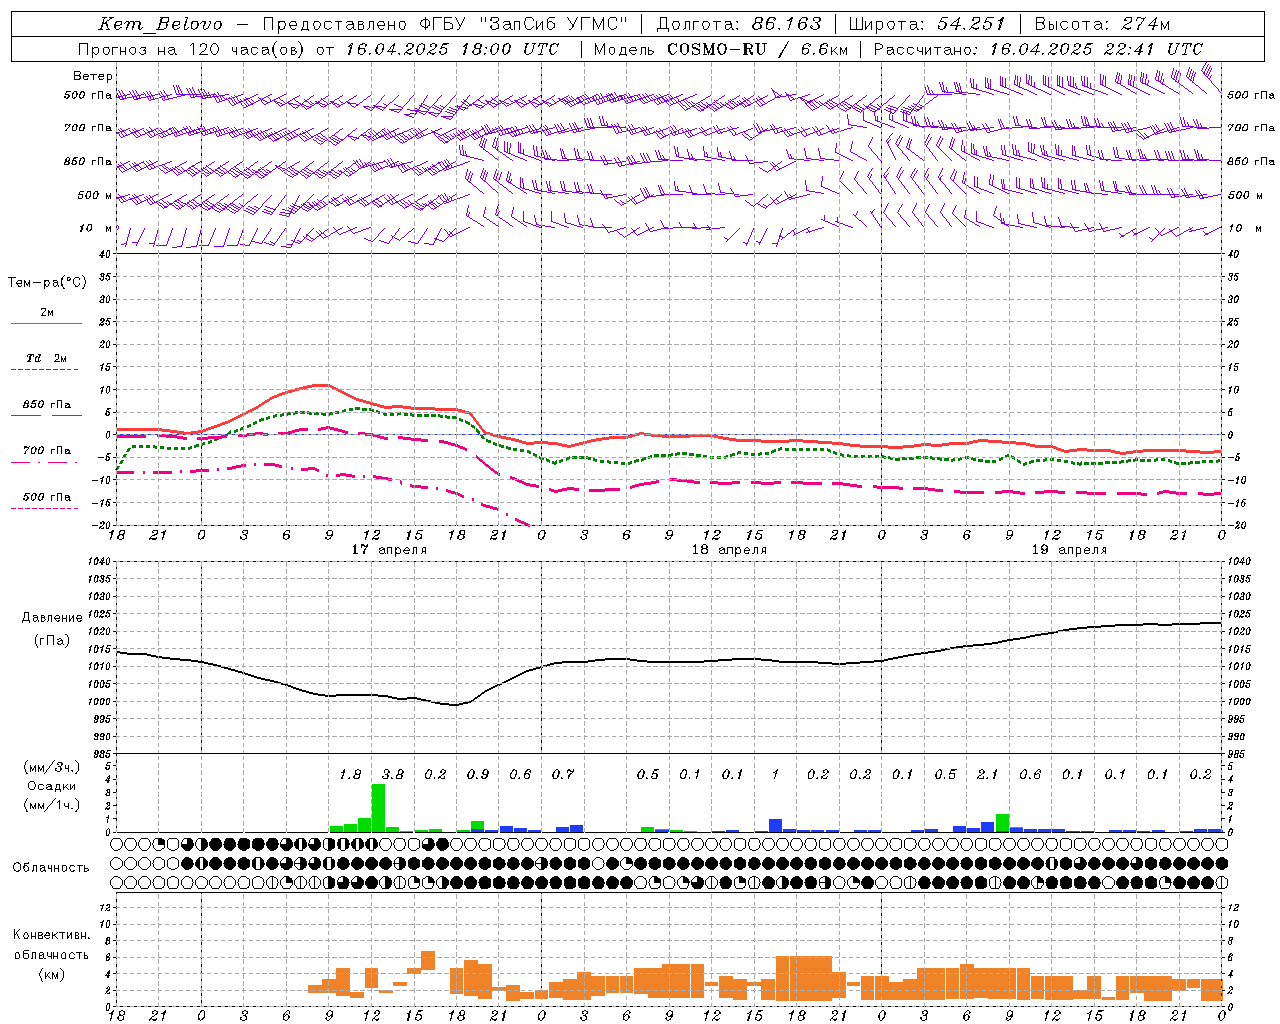Image resolution: width=1280 pixels, height=1024 pixels.
Task: Click the "Высота: 274м" elevation value
Action: pos(1102,24)
